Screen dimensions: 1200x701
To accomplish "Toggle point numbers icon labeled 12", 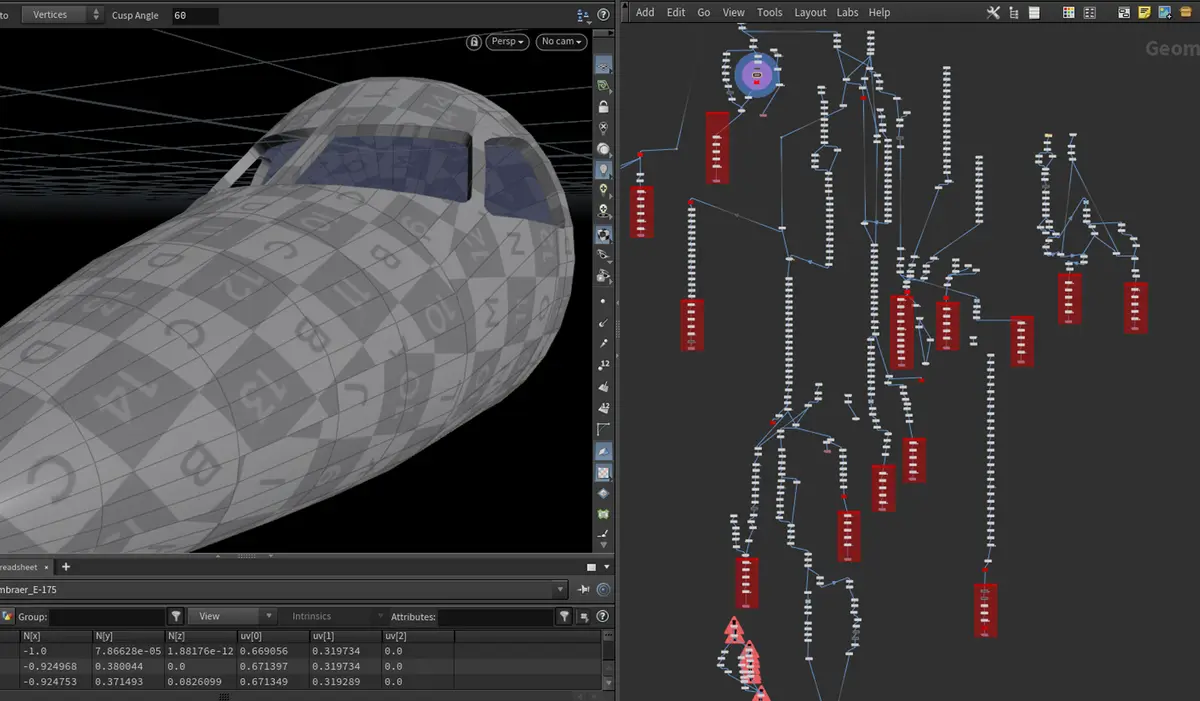I will point(604,364).
